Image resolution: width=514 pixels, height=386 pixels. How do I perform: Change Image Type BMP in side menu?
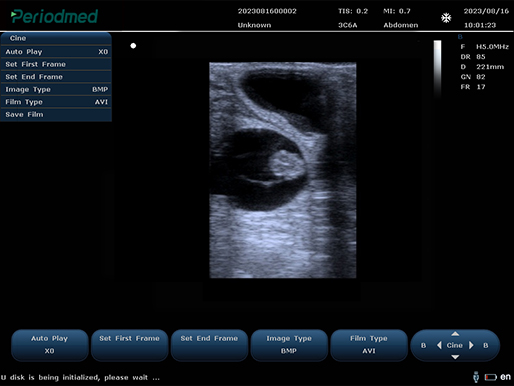point(56,89)
